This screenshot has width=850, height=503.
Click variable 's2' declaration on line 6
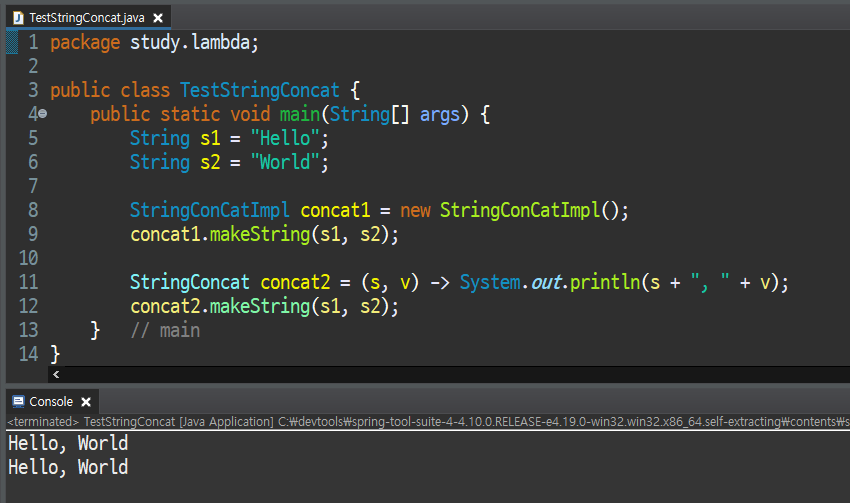coord(210,162)
